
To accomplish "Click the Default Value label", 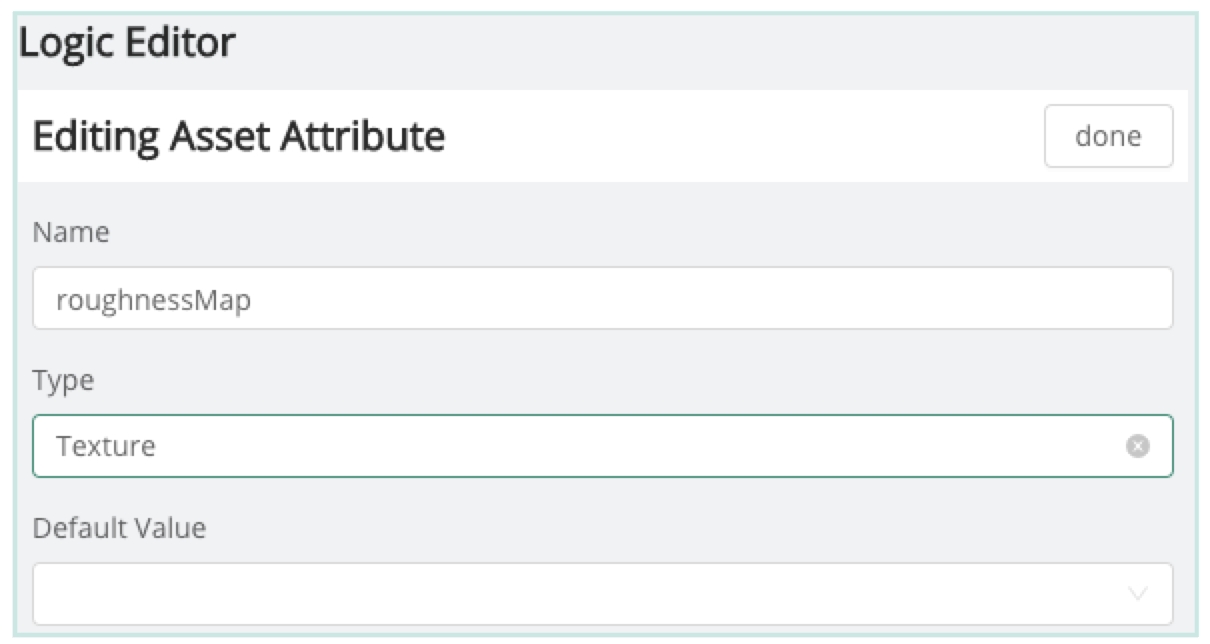I will pyautogui.click(x=119, y=528).
